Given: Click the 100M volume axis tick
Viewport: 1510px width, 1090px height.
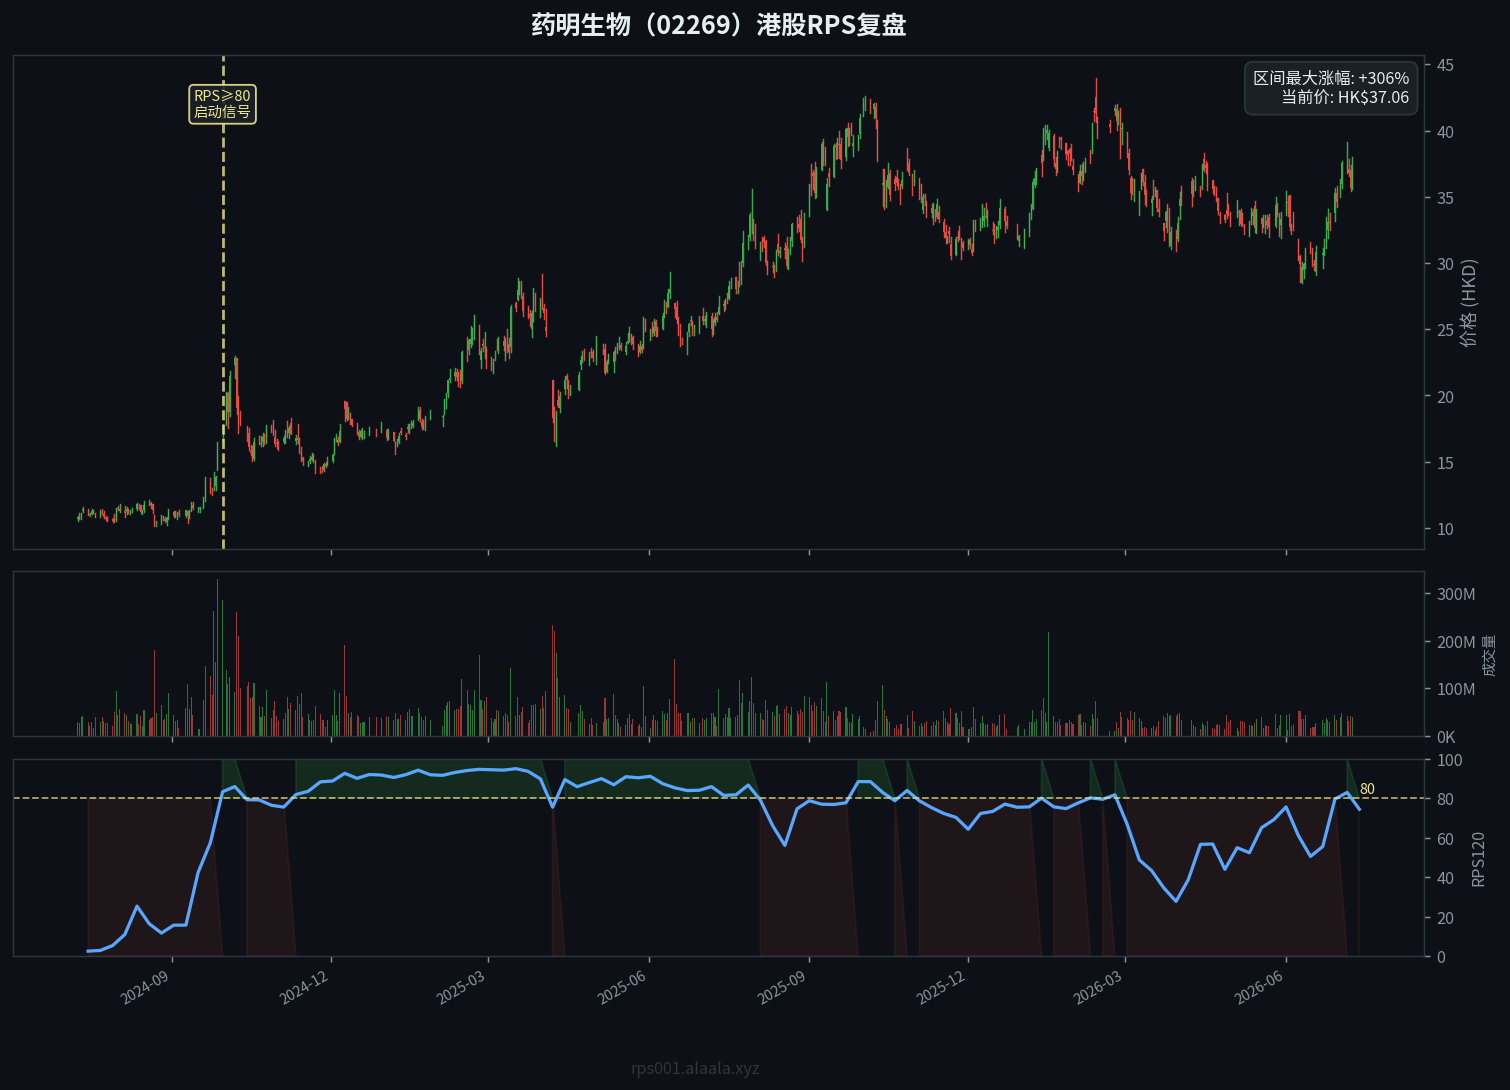Looking at the screenshot, I should 1455,689.
